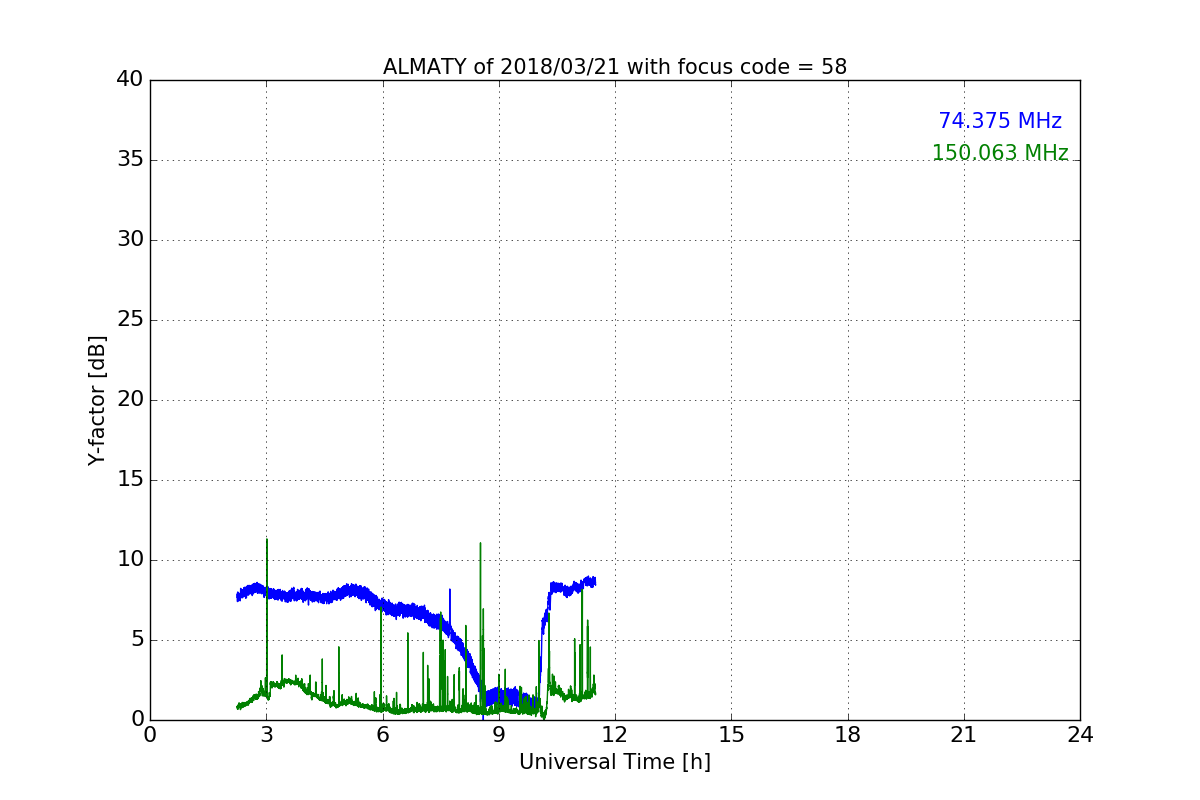Image resolution: width=1200 pixels, height=800 pixels.
Task: Click y-axis tick label 5
Action: [136, 639]
